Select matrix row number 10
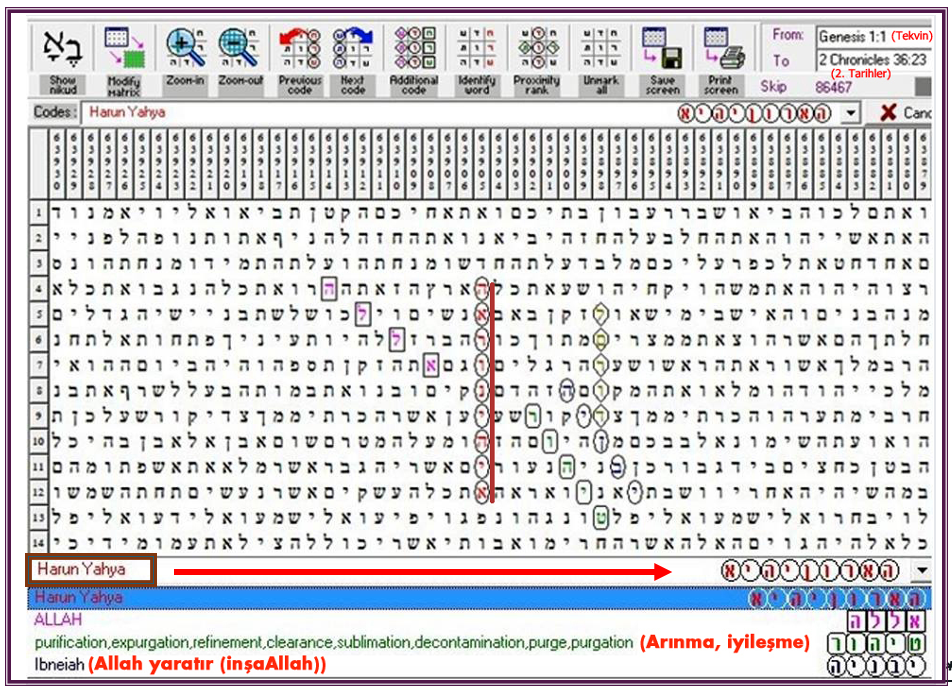 coord(38,441)
